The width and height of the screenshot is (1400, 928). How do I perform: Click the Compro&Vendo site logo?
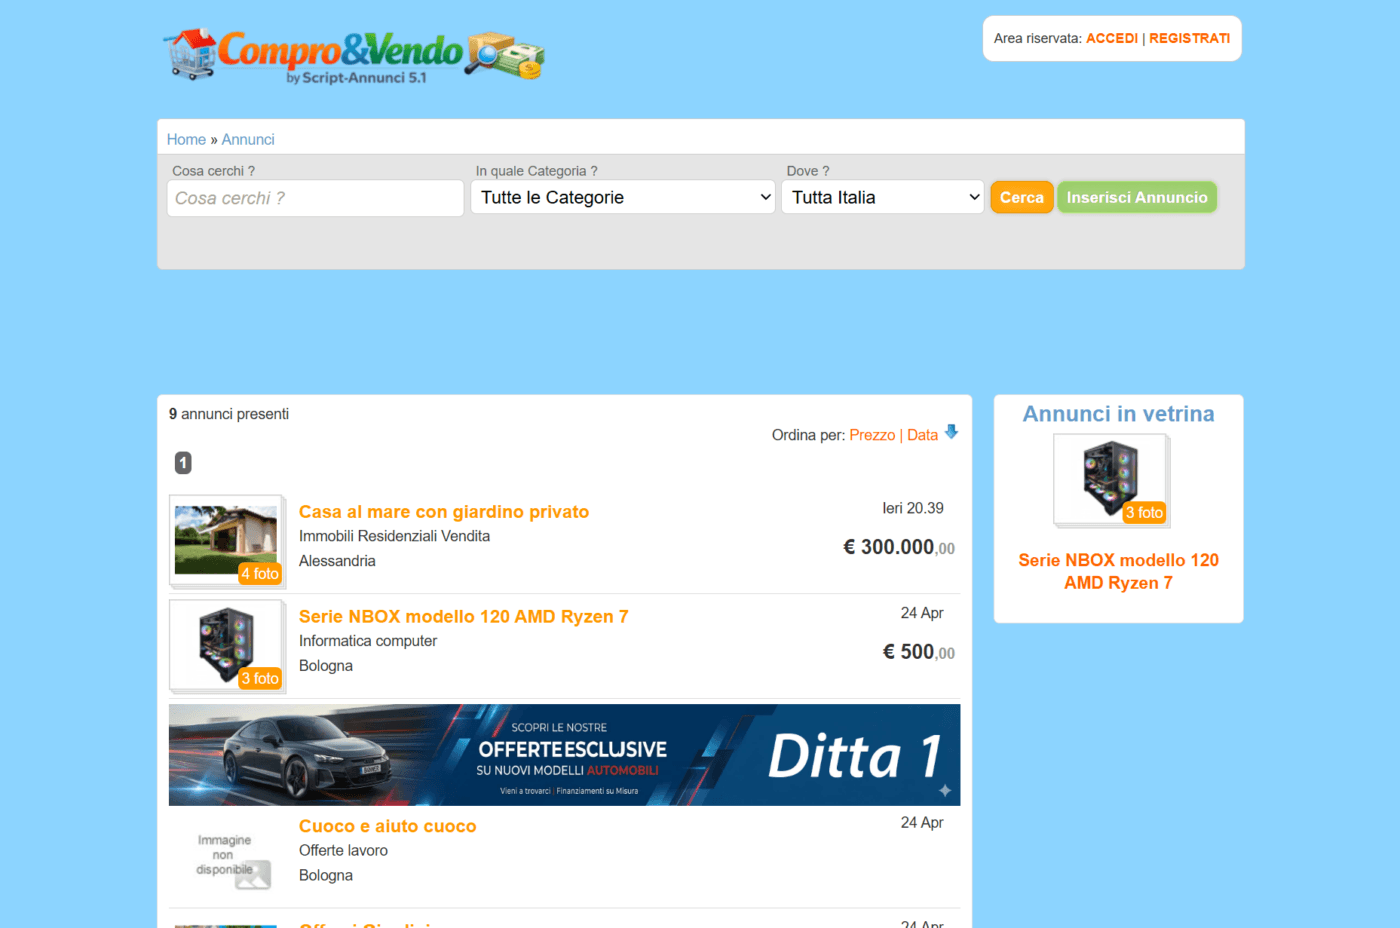(x=354, y=56)
